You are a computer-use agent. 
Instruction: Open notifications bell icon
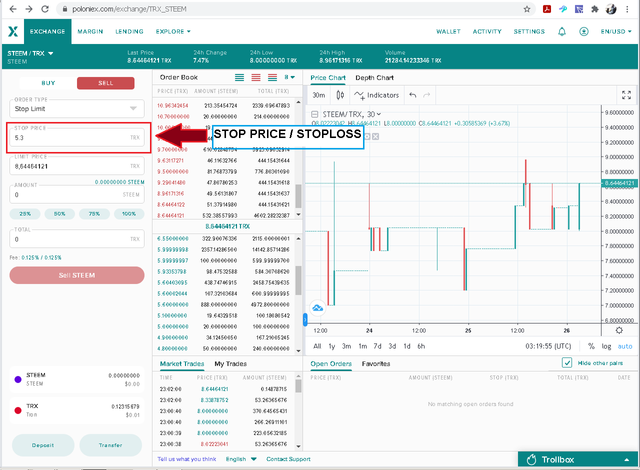[562, 31]
